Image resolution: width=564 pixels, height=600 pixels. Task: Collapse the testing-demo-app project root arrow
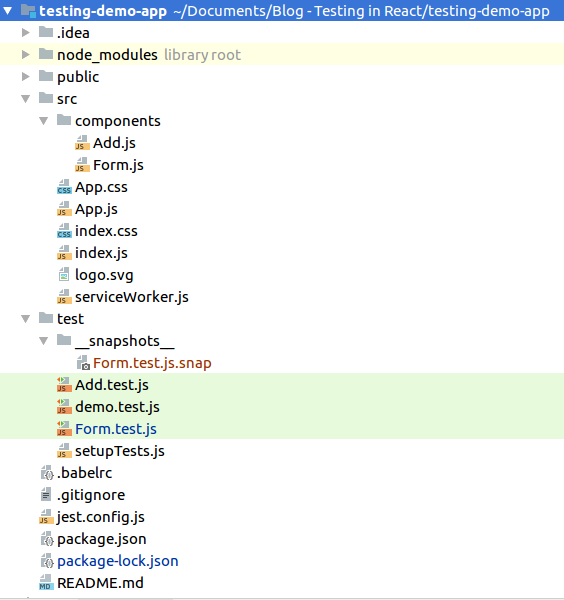[x=8, y=11]
